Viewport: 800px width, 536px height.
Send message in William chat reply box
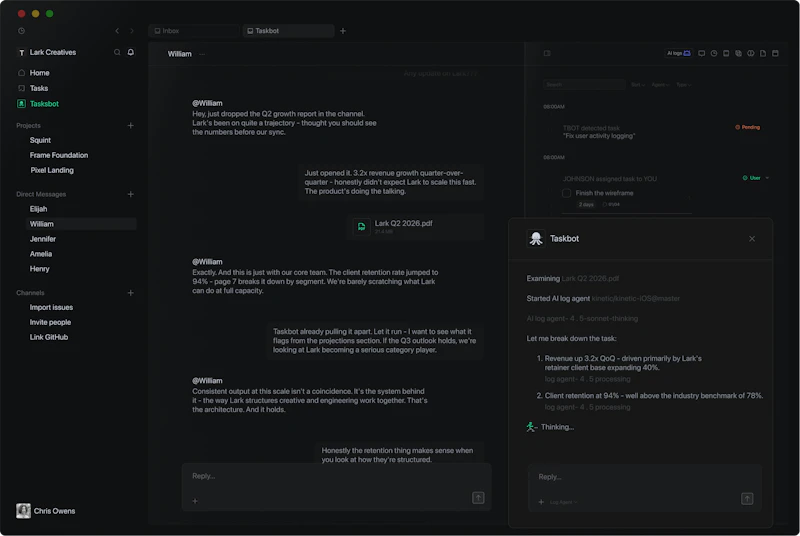(478, 498)
